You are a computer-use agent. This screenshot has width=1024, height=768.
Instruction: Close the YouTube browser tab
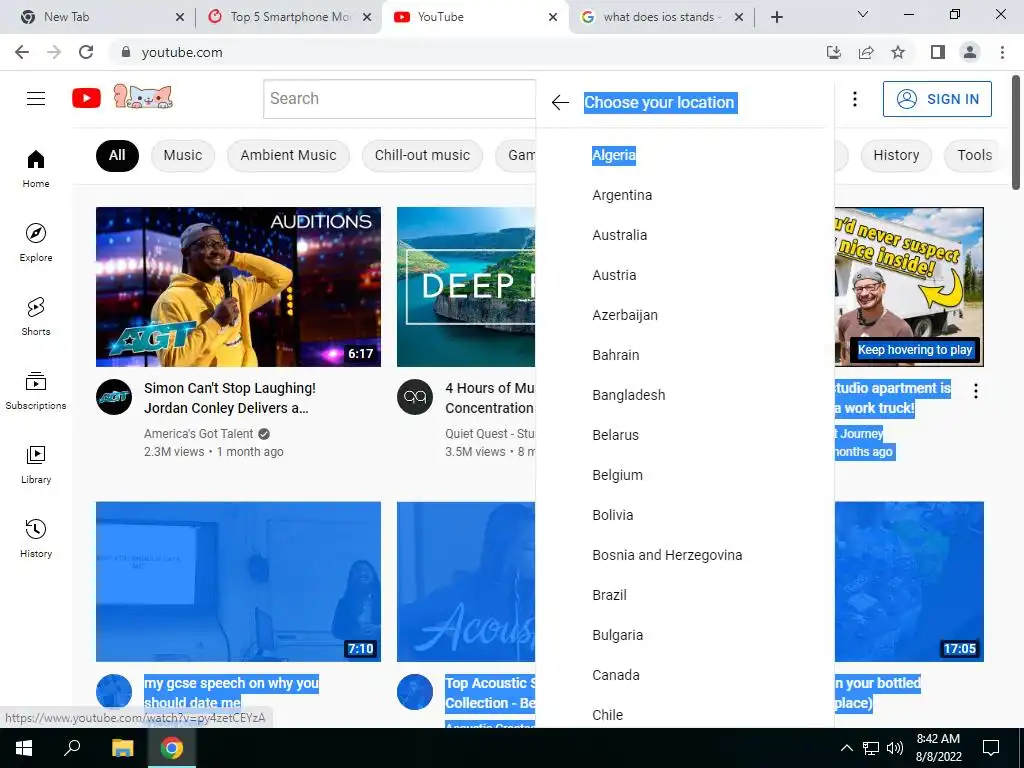553,17
